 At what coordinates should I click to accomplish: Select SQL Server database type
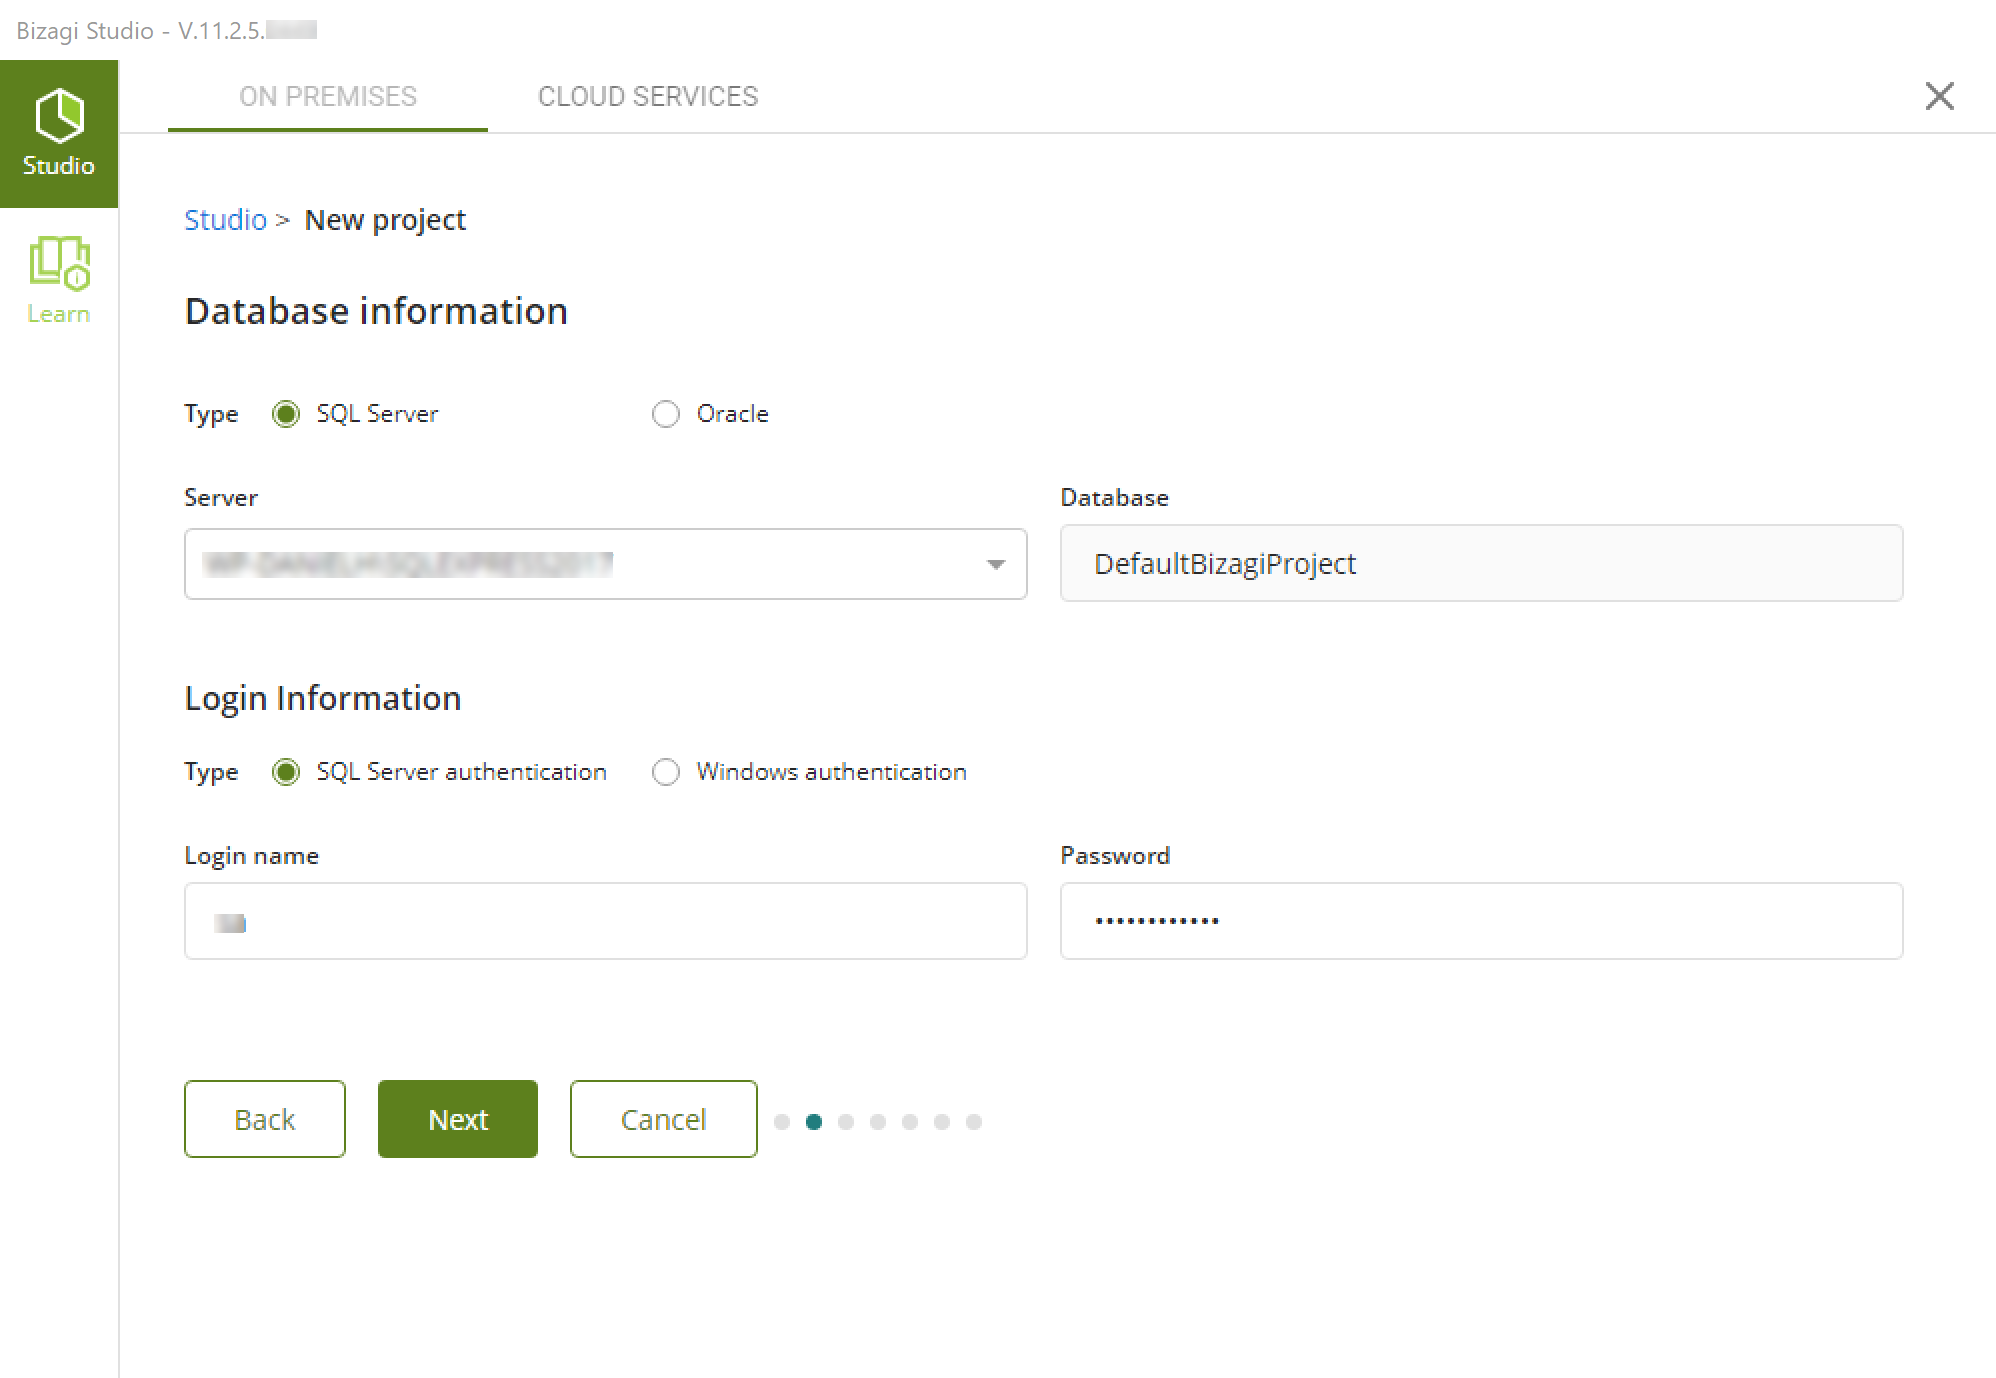[286, 414]
